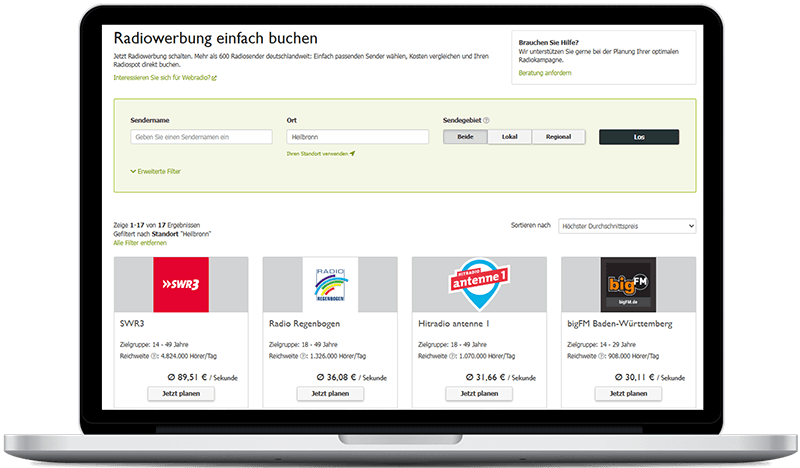Click the bigFM logo
The height and width of the screenshot is (468, 800).
[628, 284]
